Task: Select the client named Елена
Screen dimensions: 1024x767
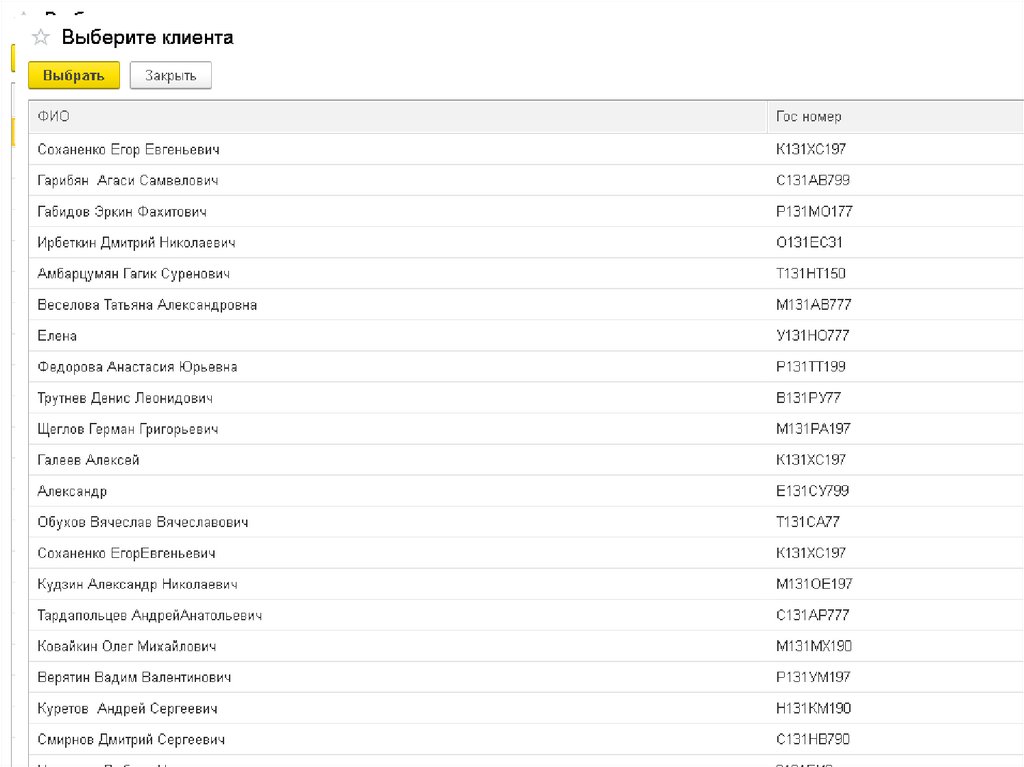Action: click(x=57, y=336)
